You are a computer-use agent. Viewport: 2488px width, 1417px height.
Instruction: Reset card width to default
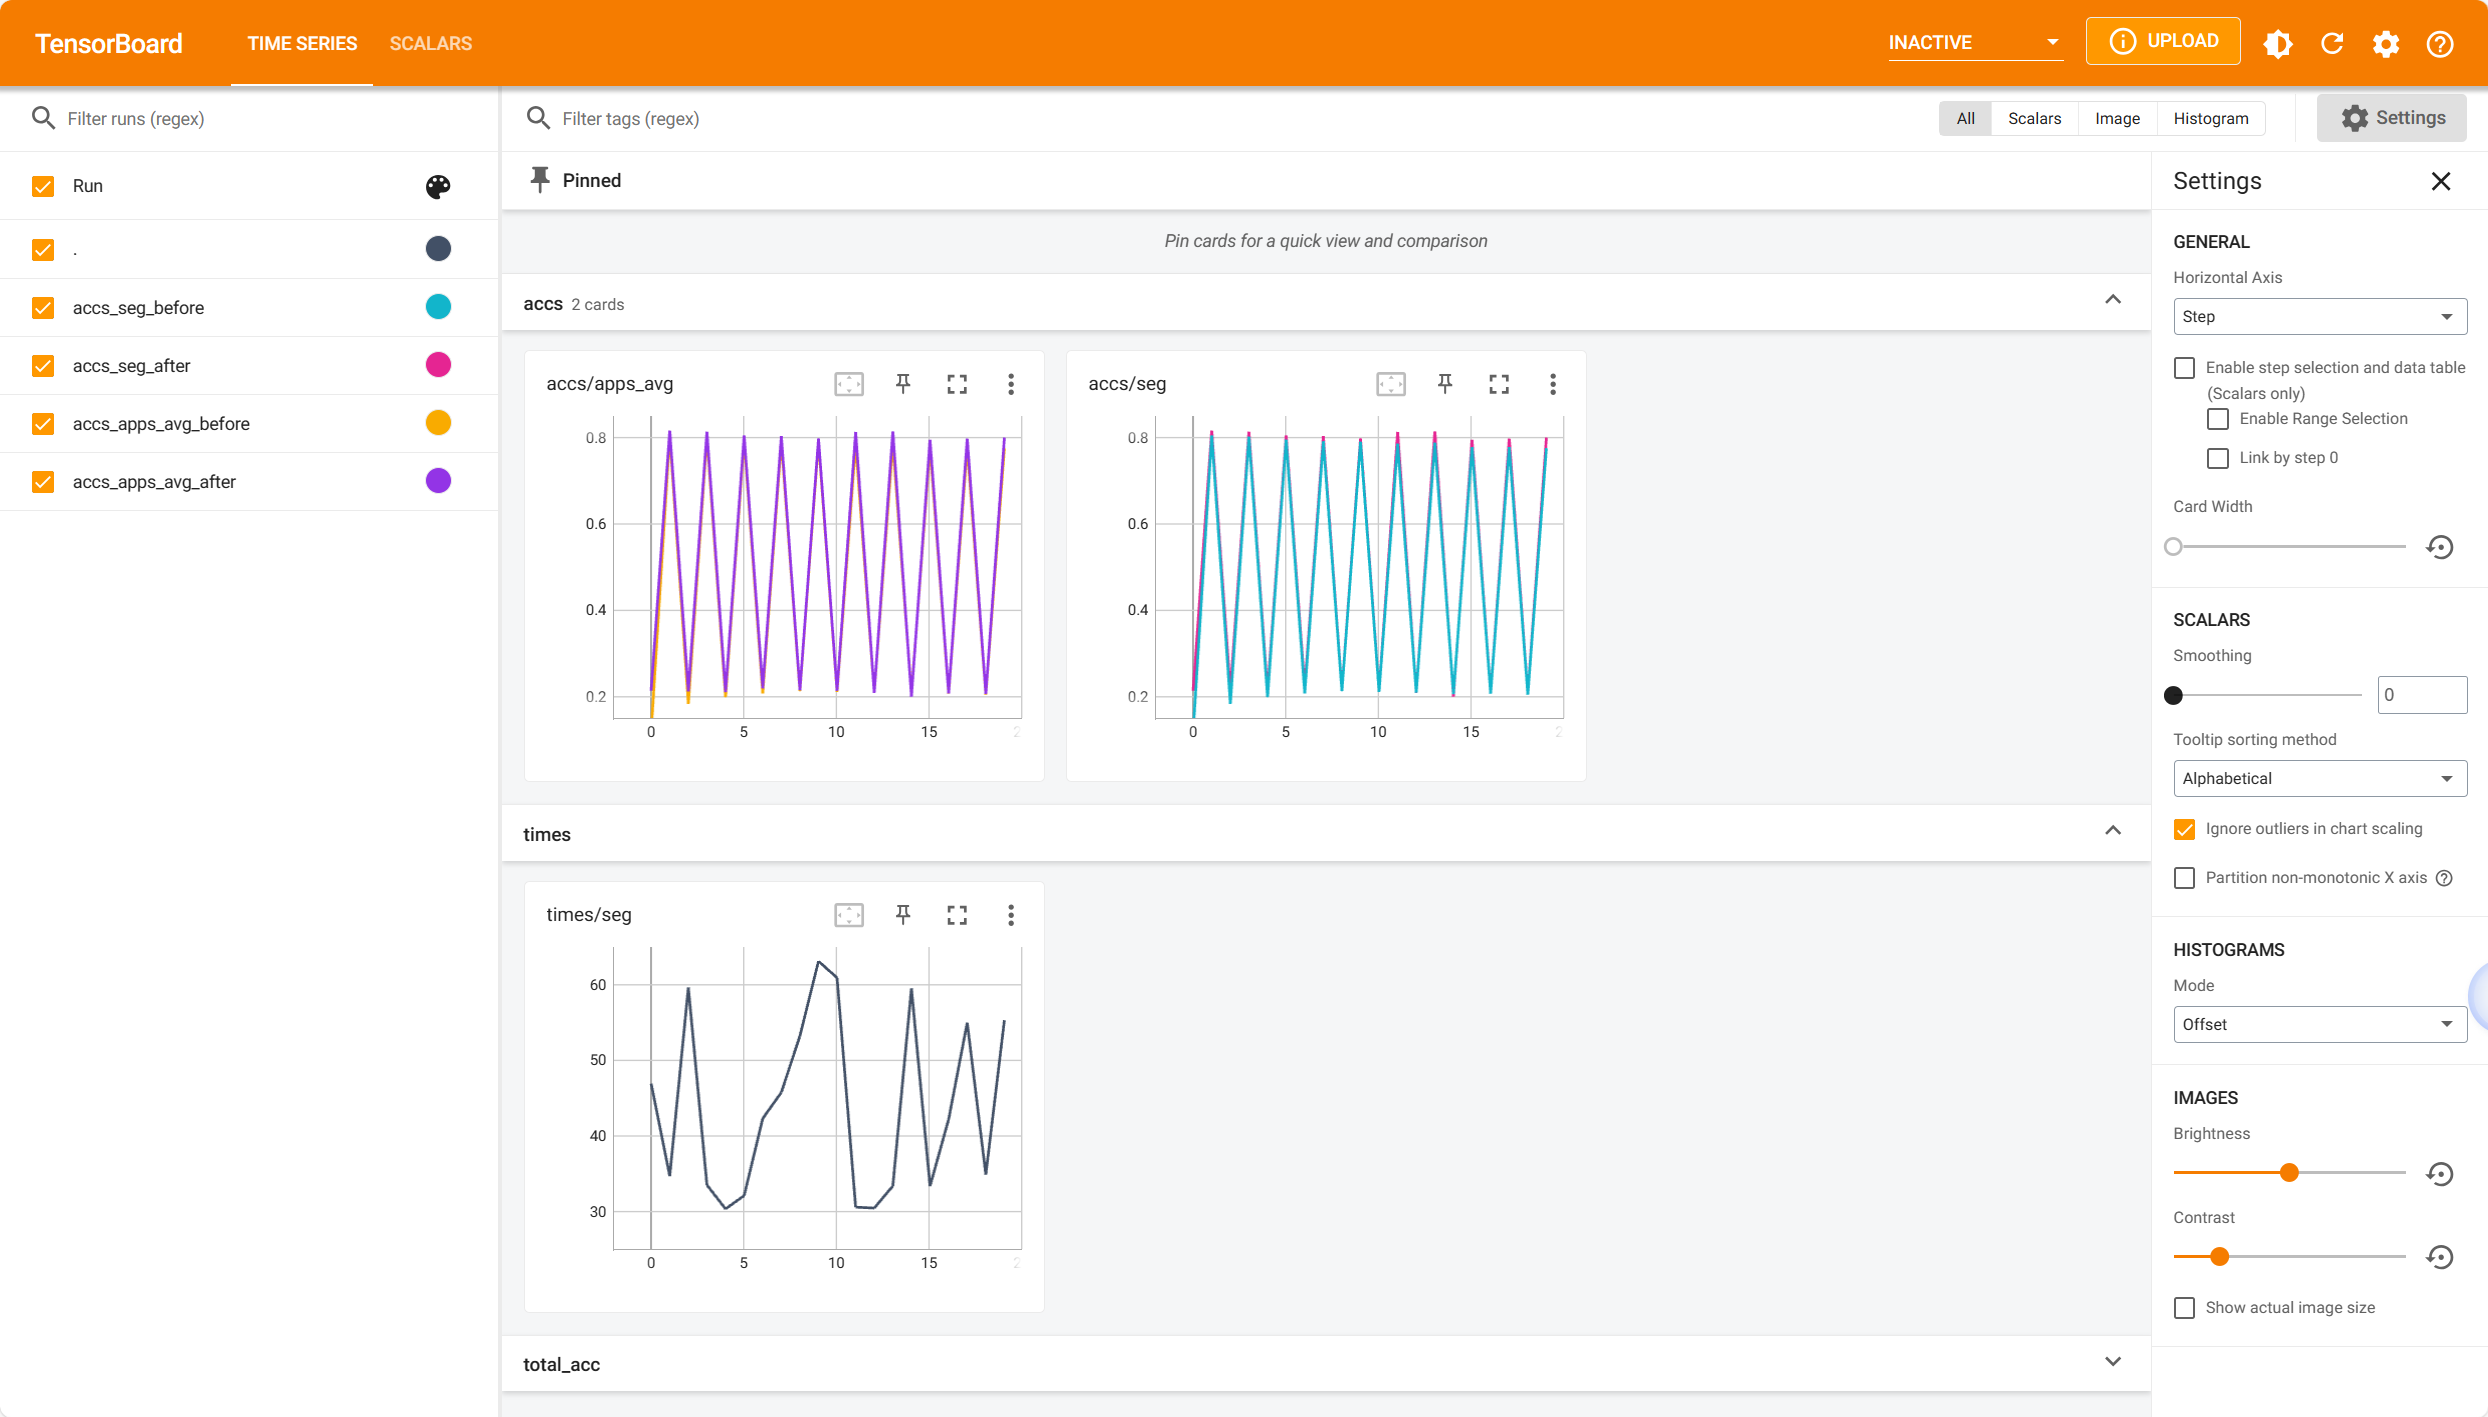(2440, 547)
